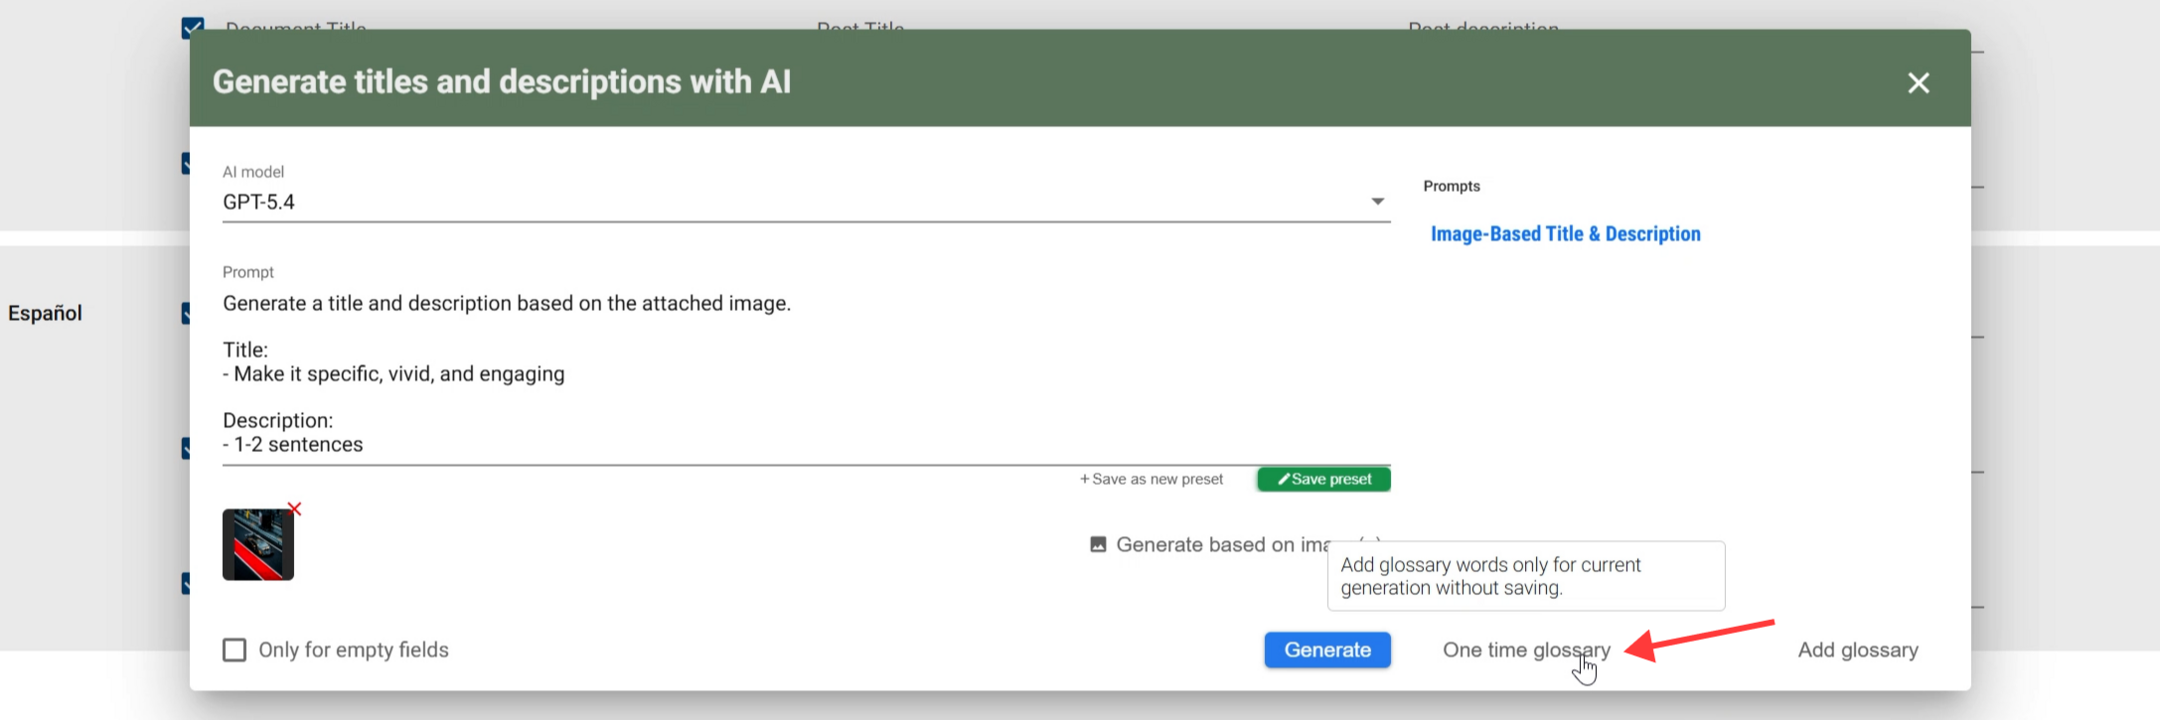Toggle the checkbox in Español row
Image resolution: width=2160 pixels, height=720 pixels.
click(186, 313)
